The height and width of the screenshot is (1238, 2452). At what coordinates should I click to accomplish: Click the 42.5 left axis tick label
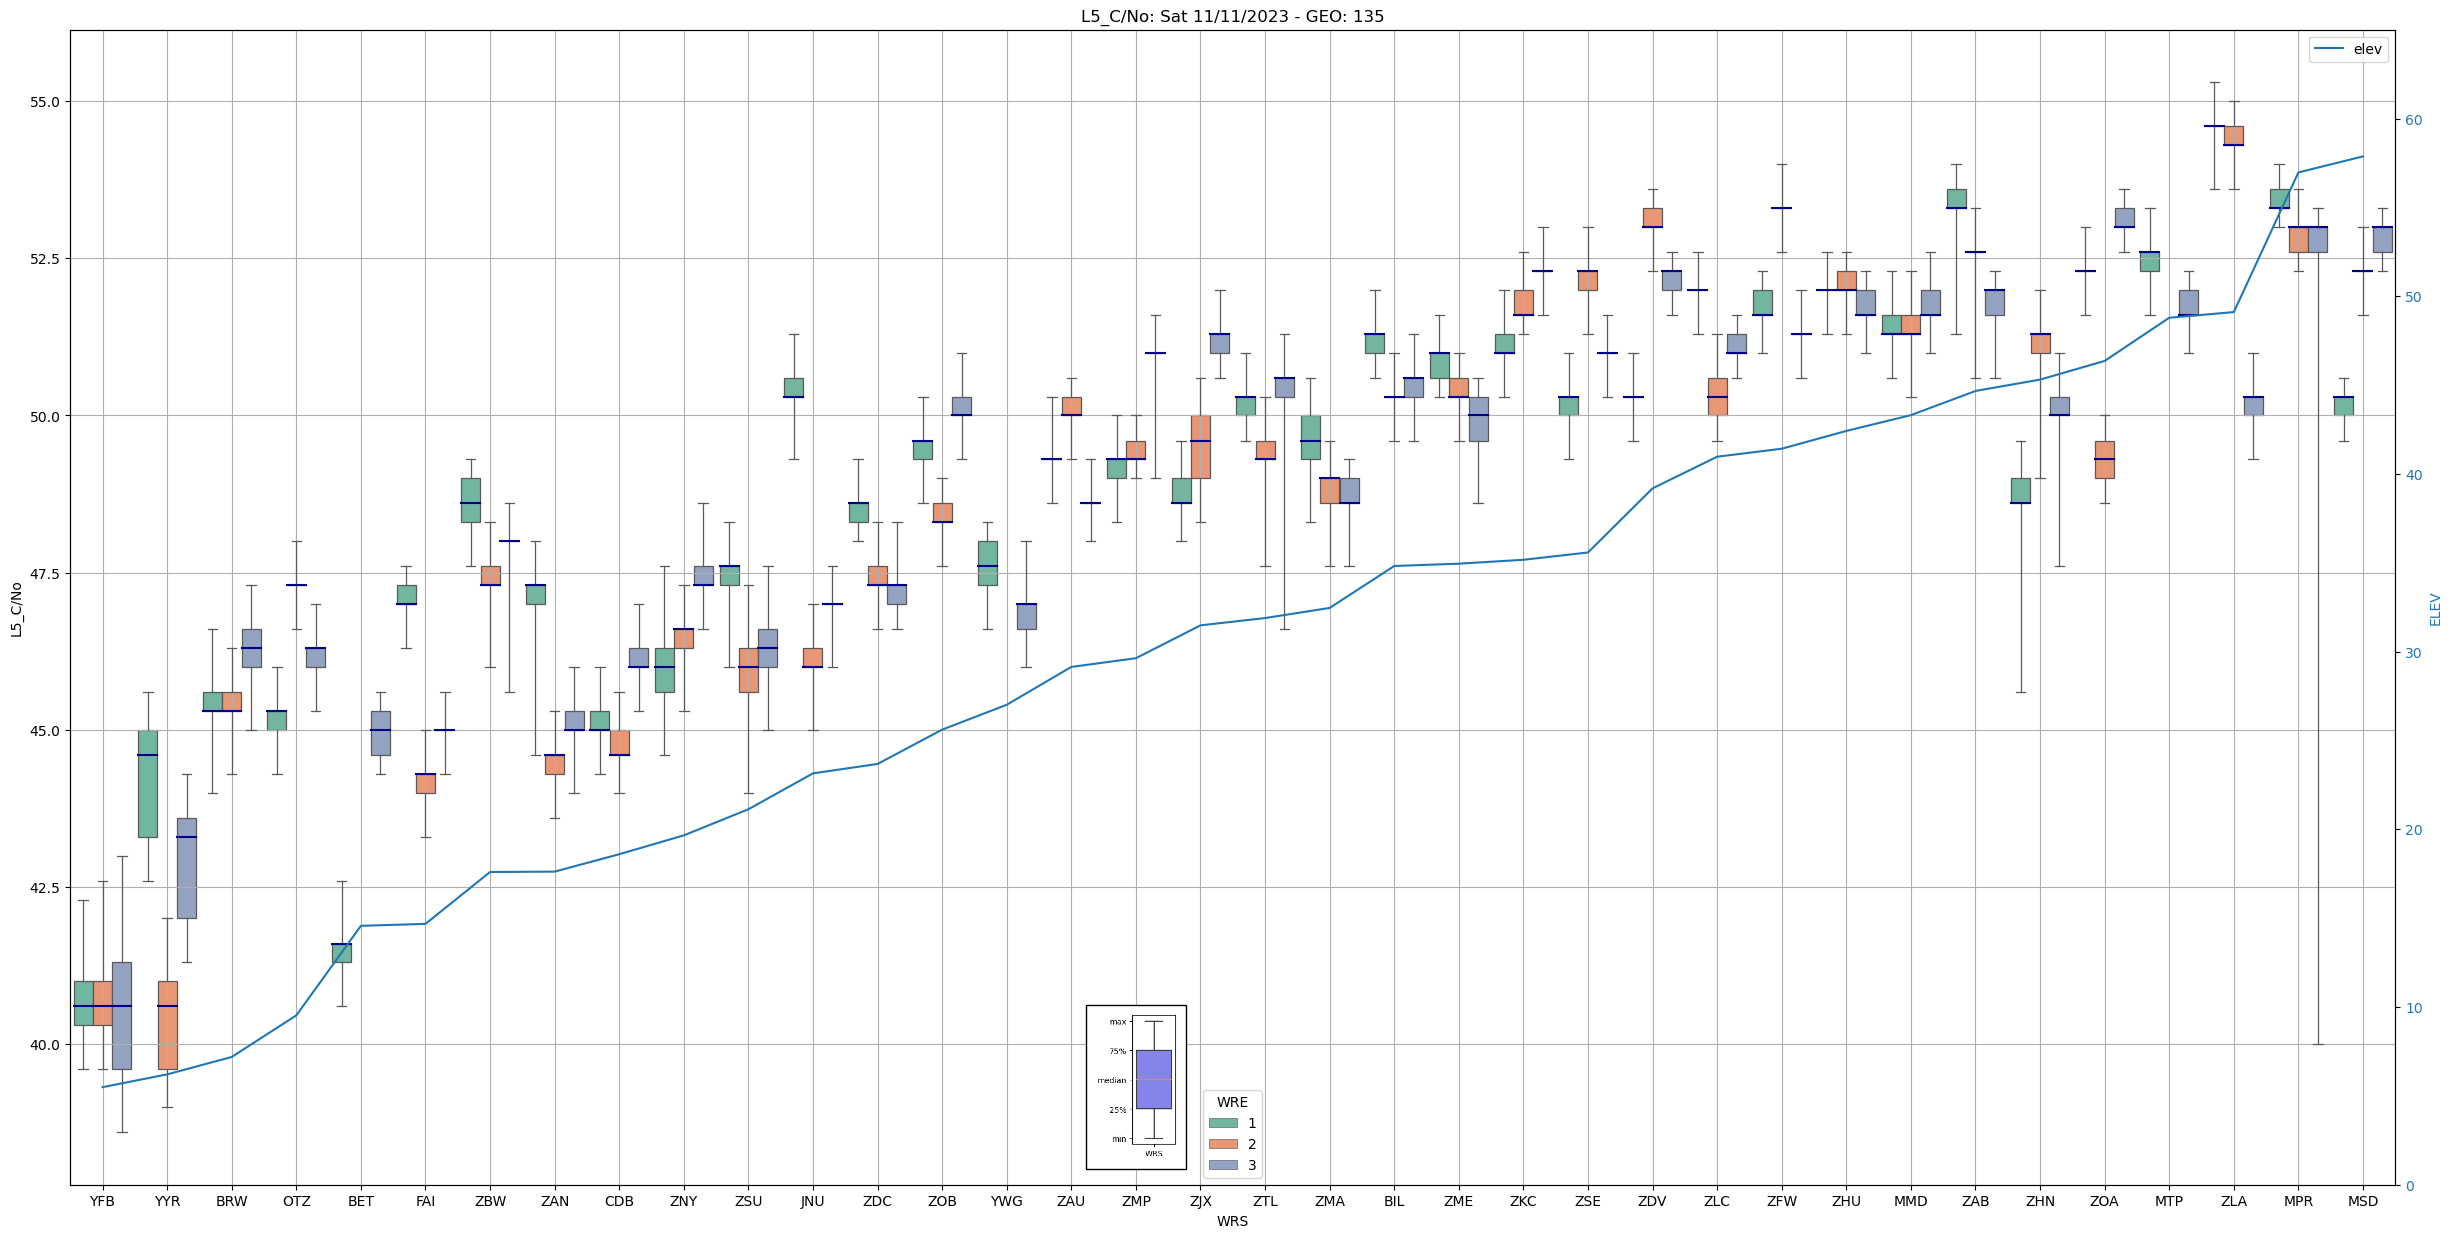point(46,888)
